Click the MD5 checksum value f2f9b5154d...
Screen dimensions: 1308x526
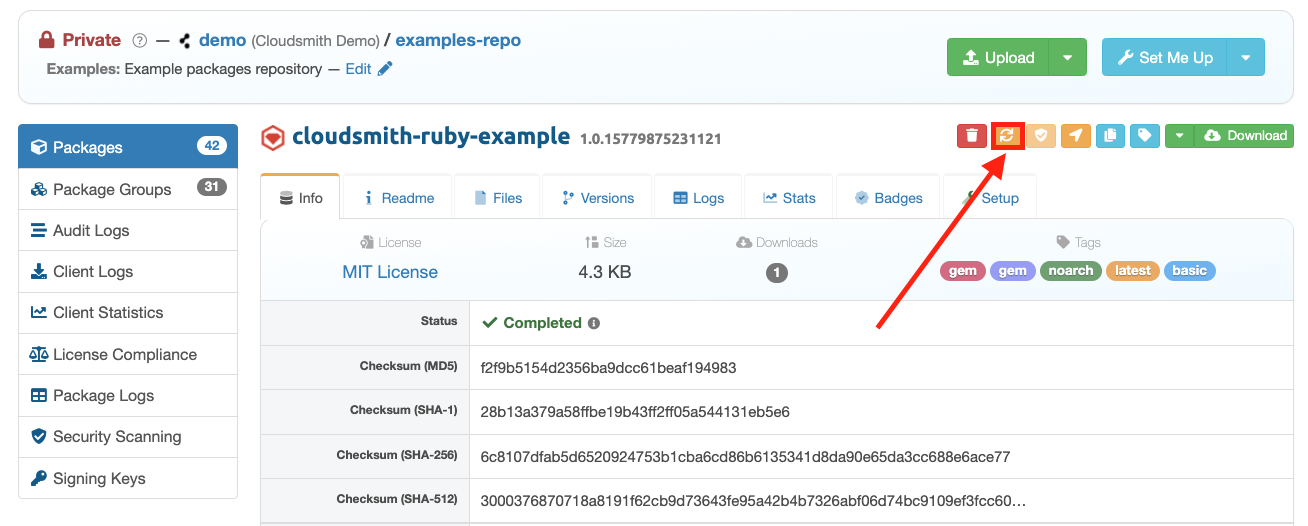[608, 368]
